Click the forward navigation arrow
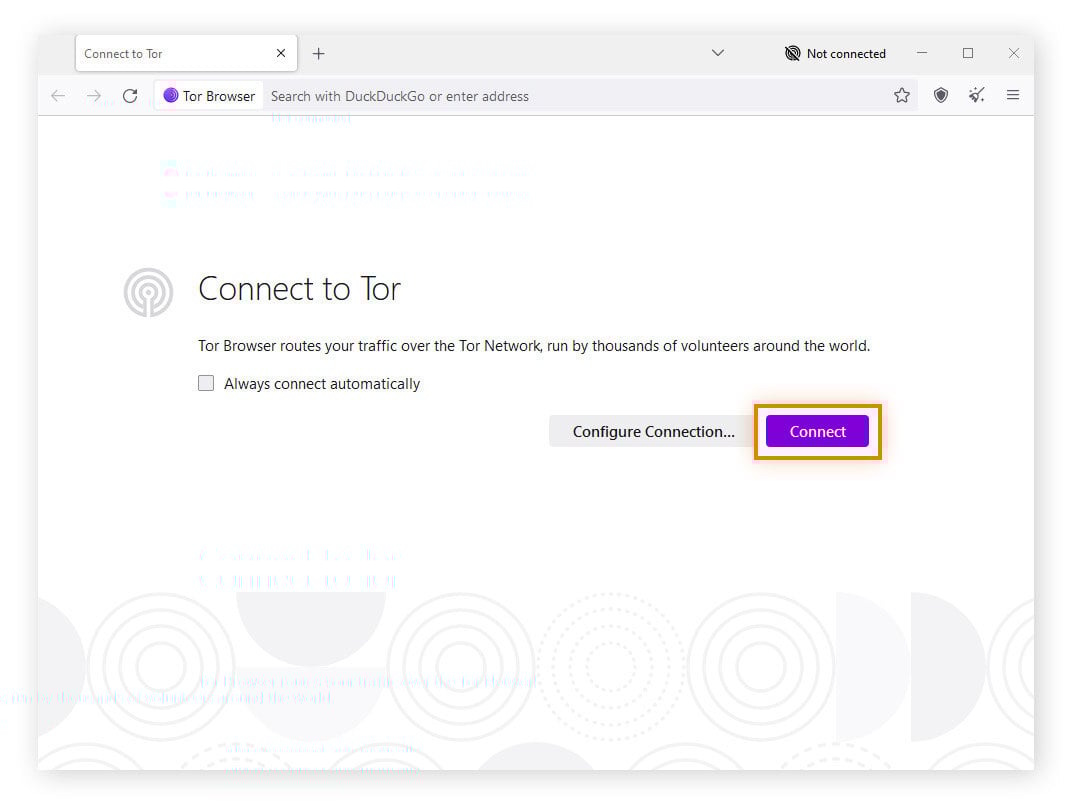The image size is (1072, 806). pos(93,95)
